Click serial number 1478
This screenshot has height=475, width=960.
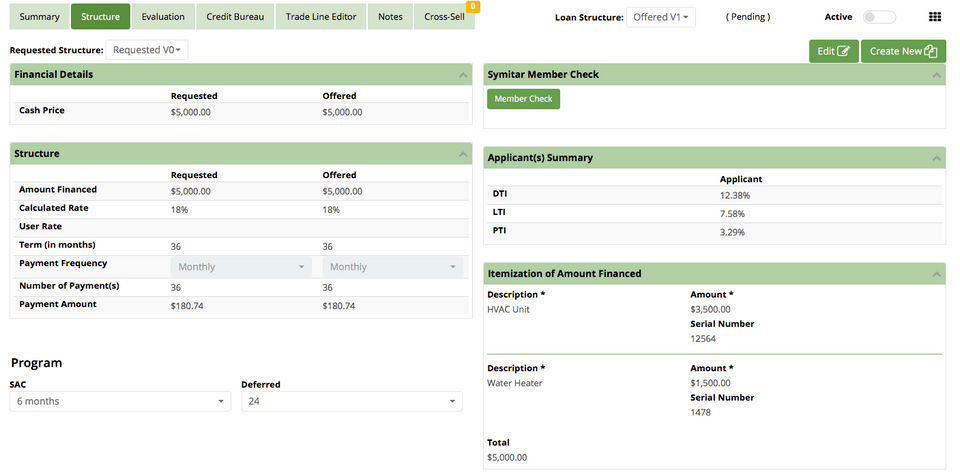pos(700,413)
